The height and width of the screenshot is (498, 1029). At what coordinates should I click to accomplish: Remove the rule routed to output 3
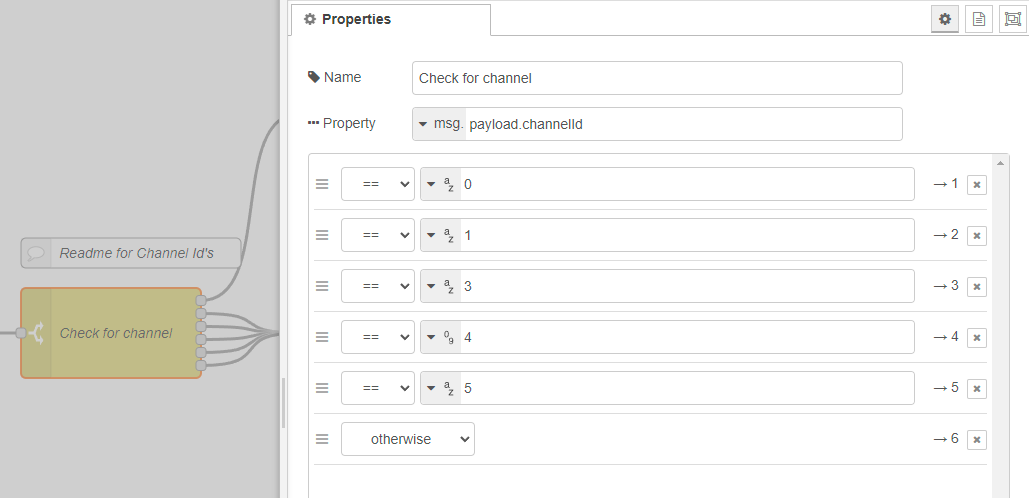pos(976,287)
